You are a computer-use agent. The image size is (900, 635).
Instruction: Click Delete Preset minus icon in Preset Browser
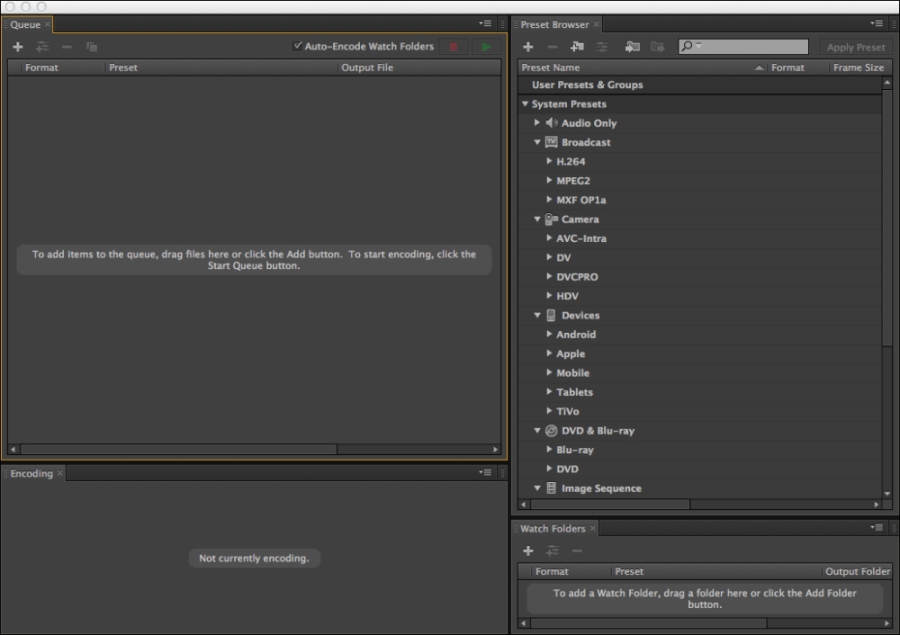click(x=552, y=47)
